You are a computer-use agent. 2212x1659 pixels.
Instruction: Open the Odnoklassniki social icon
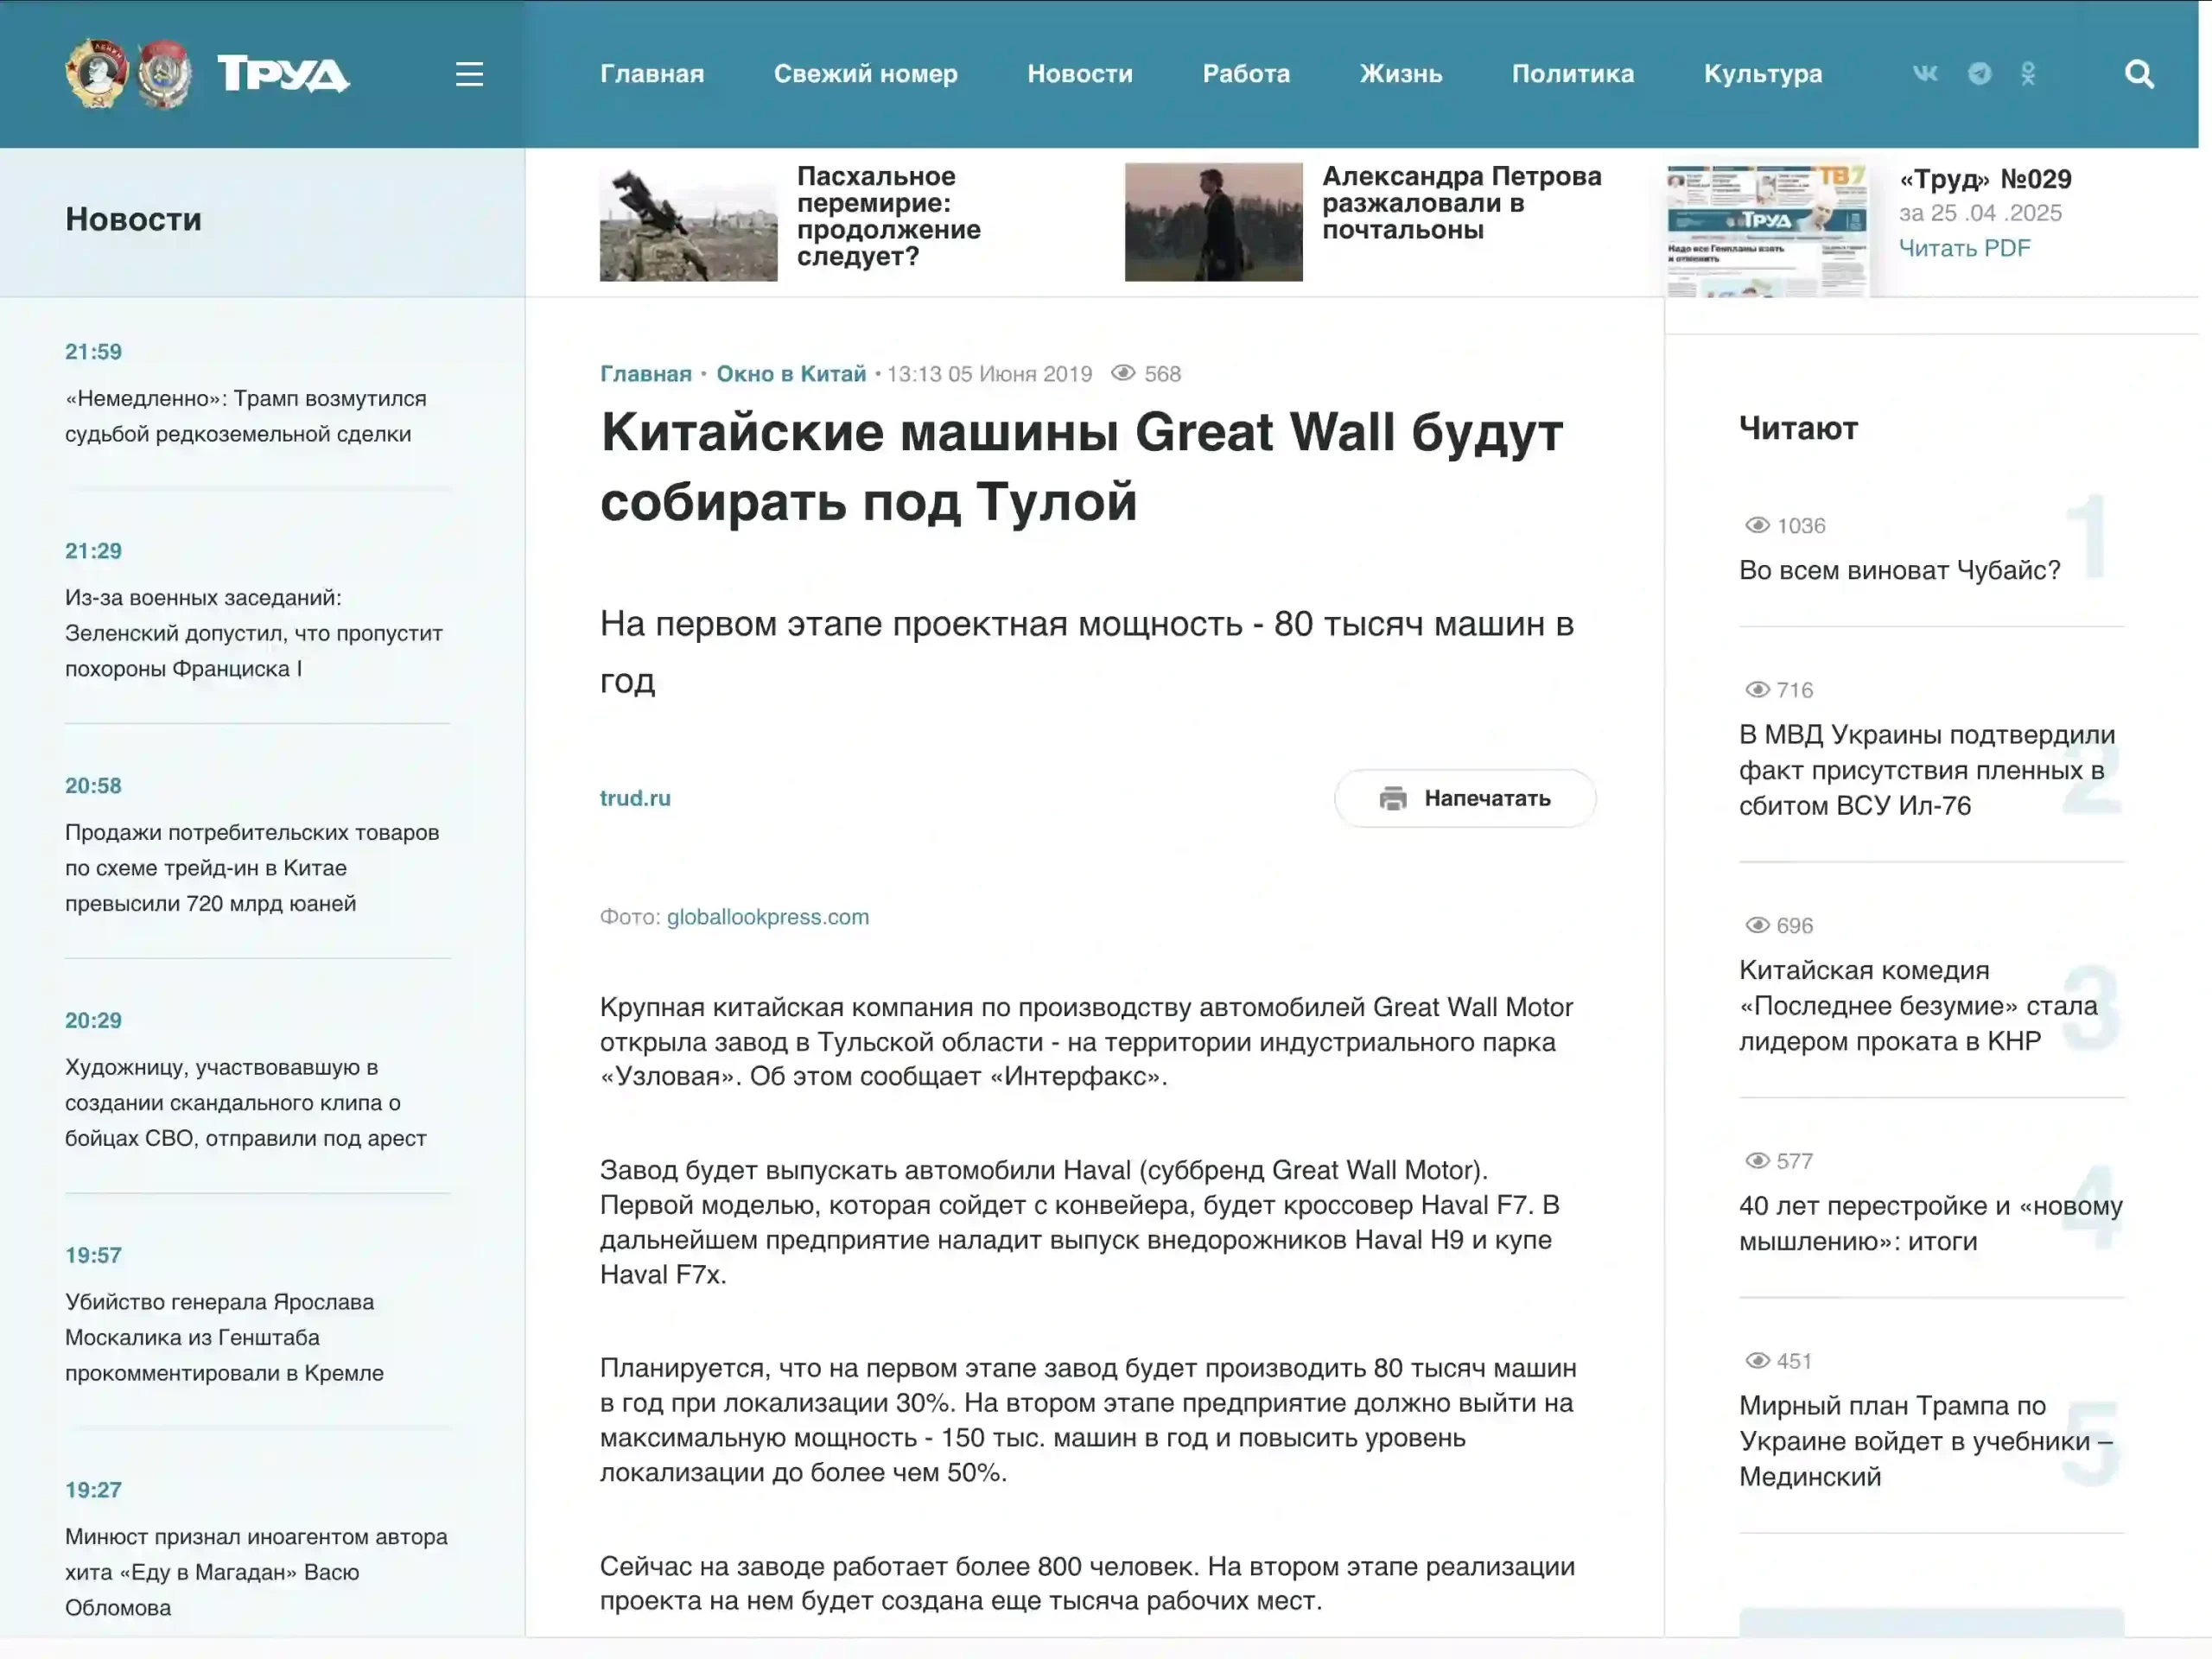click(x=2028, y=73)
